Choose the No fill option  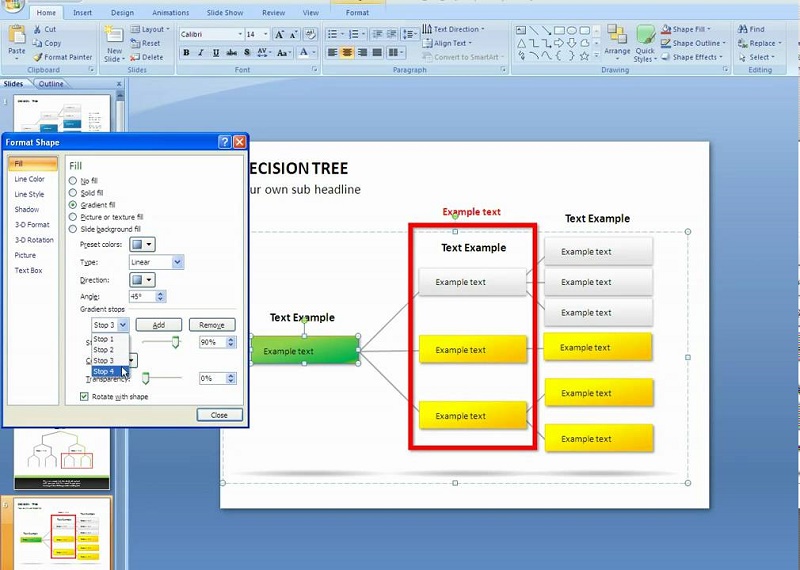(73, 181)
